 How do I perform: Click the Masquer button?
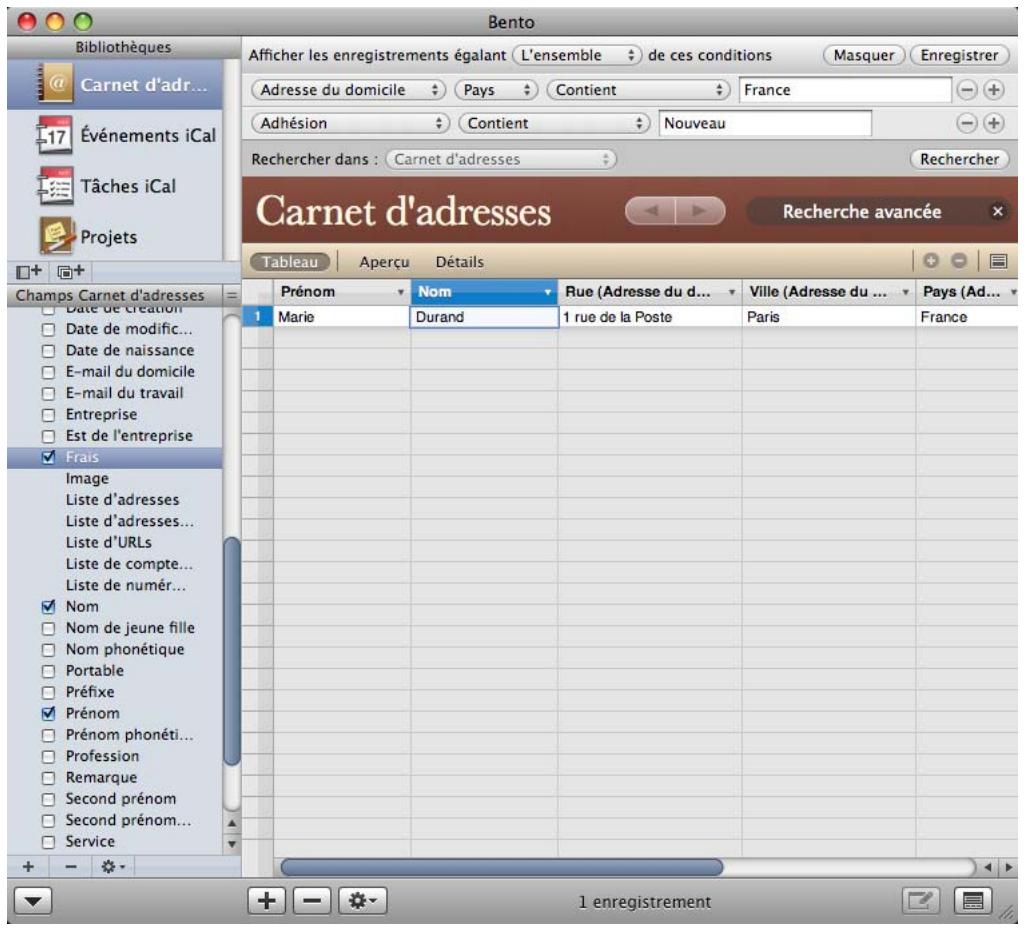tap(863, 55)
